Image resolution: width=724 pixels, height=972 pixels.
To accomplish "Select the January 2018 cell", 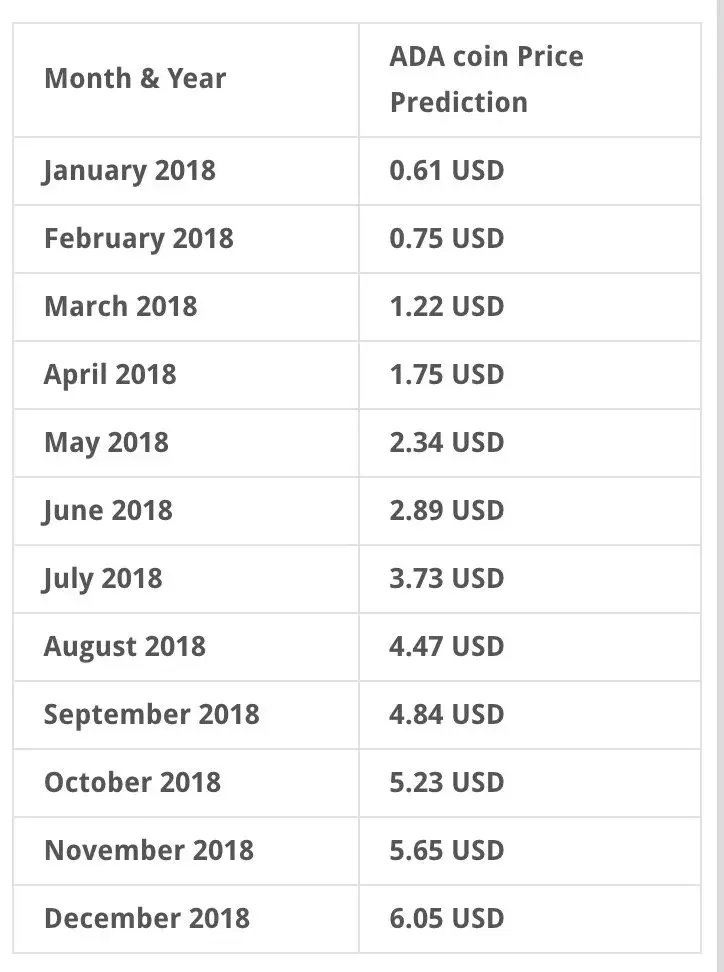I will [x=129, y=170].
